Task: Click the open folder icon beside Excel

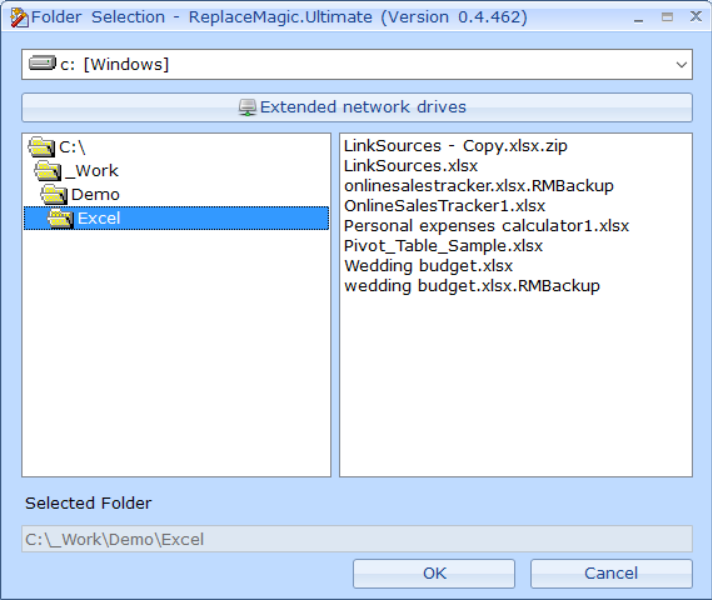Action: (60, 218)
